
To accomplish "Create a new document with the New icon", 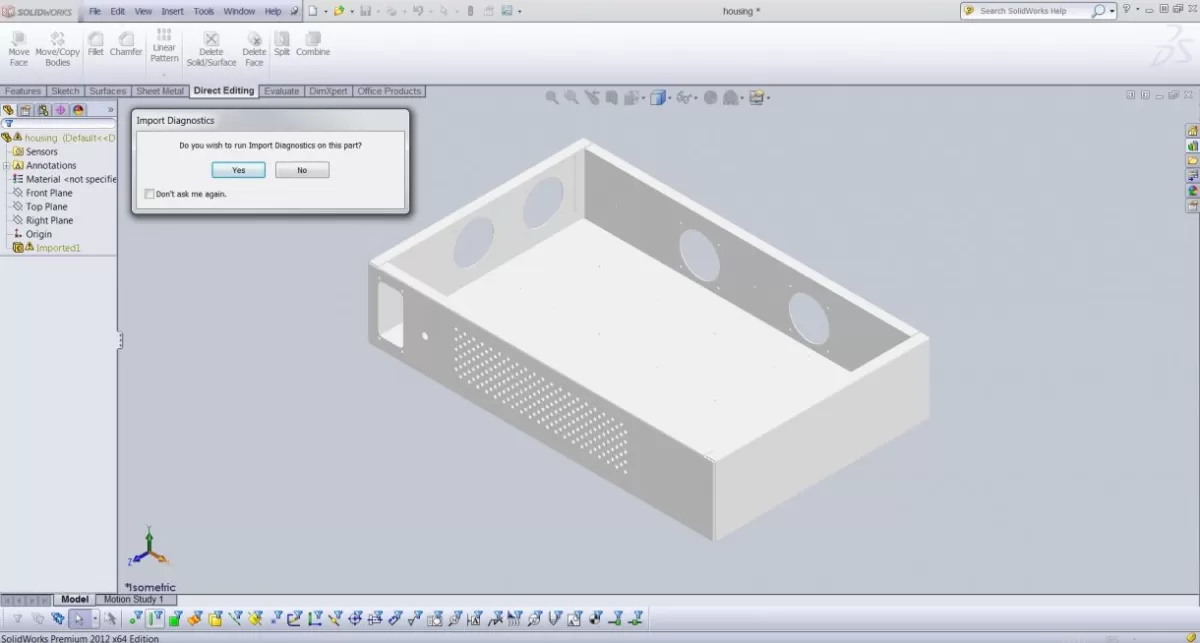I will pyautogui.click(x=313, y=11).
